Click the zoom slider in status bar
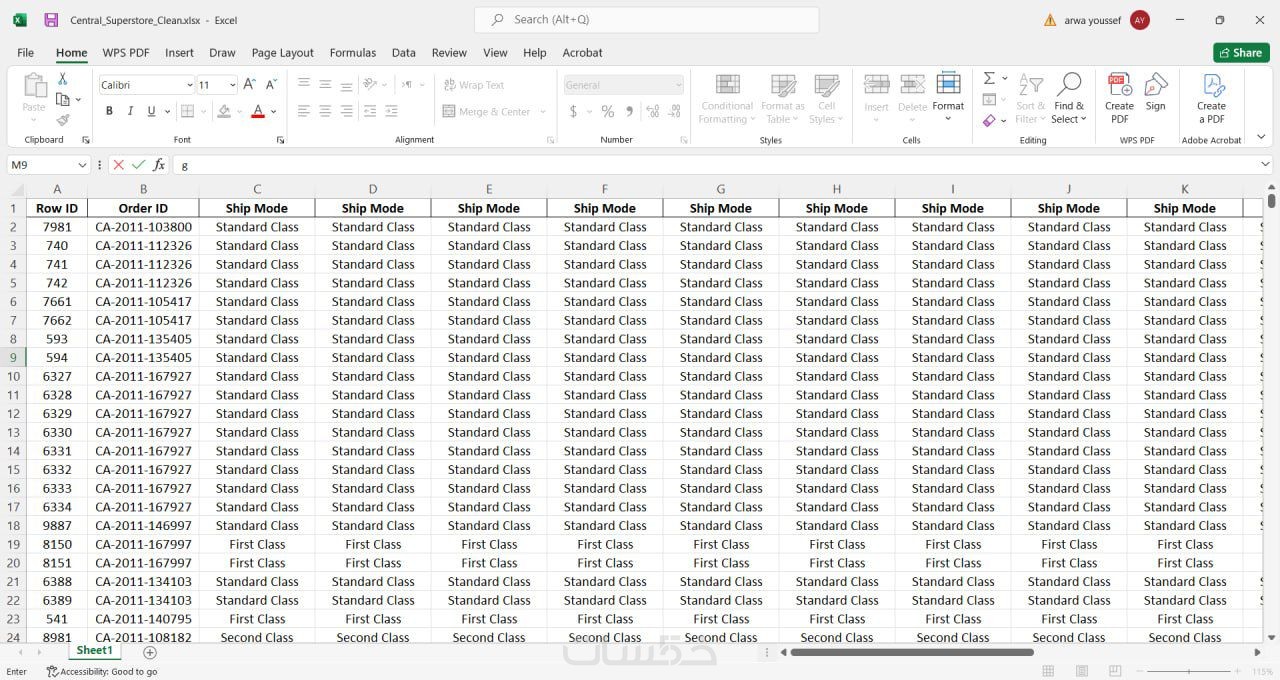This screenshot has height=680, width=1280. [1187, 671]
